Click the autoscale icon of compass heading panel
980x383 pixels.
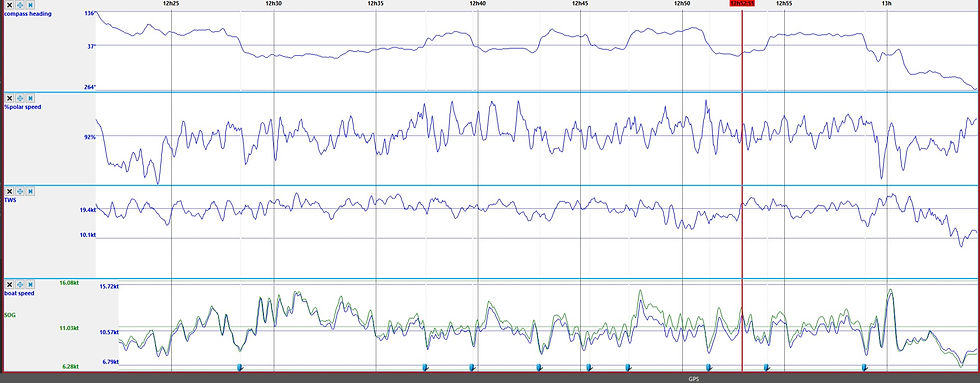tap(30, 5)
